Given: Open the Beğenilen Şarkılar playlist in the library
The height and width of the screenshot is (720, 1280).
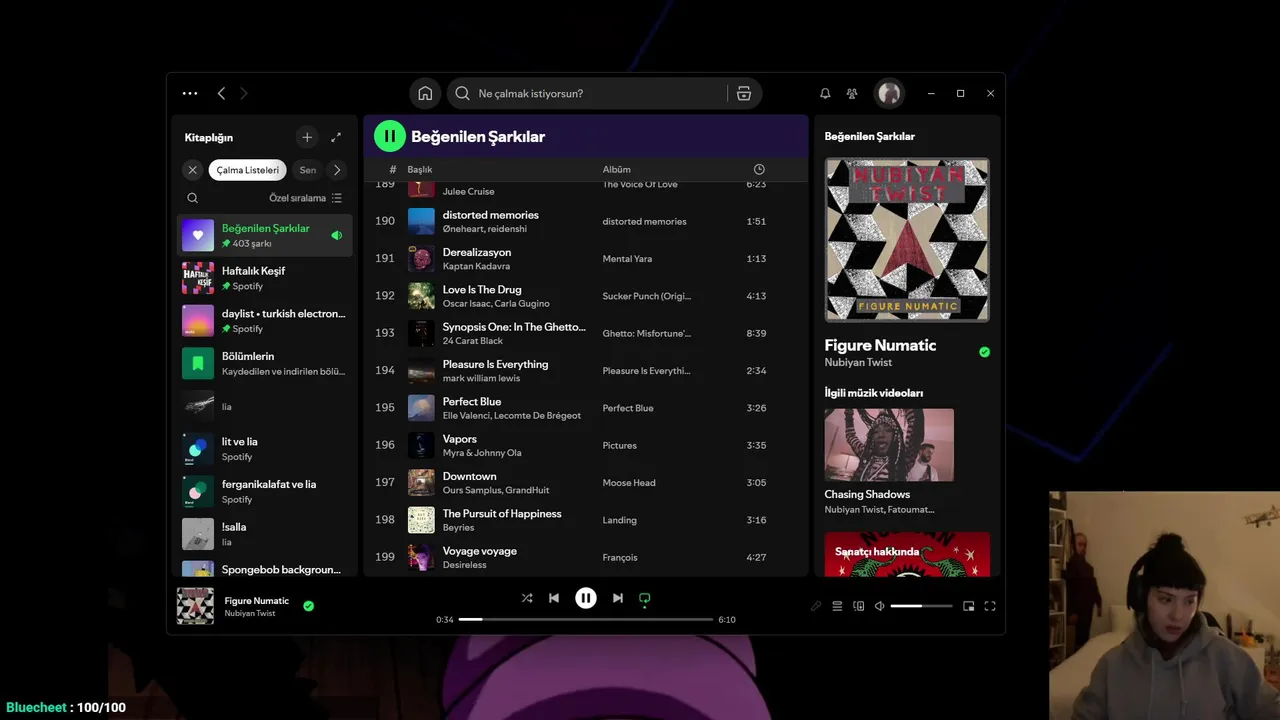Looking at the screenshot, I should pyautogui.click(x=265, y=235).
